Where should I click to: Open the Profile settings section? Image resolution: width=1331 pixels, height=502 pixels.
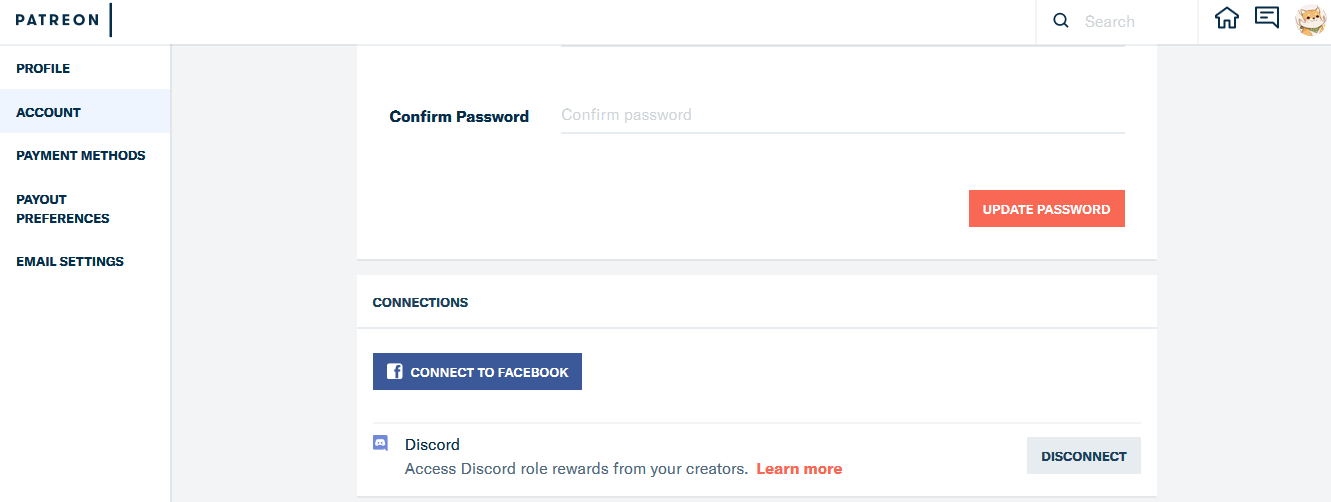click(43, 69)
